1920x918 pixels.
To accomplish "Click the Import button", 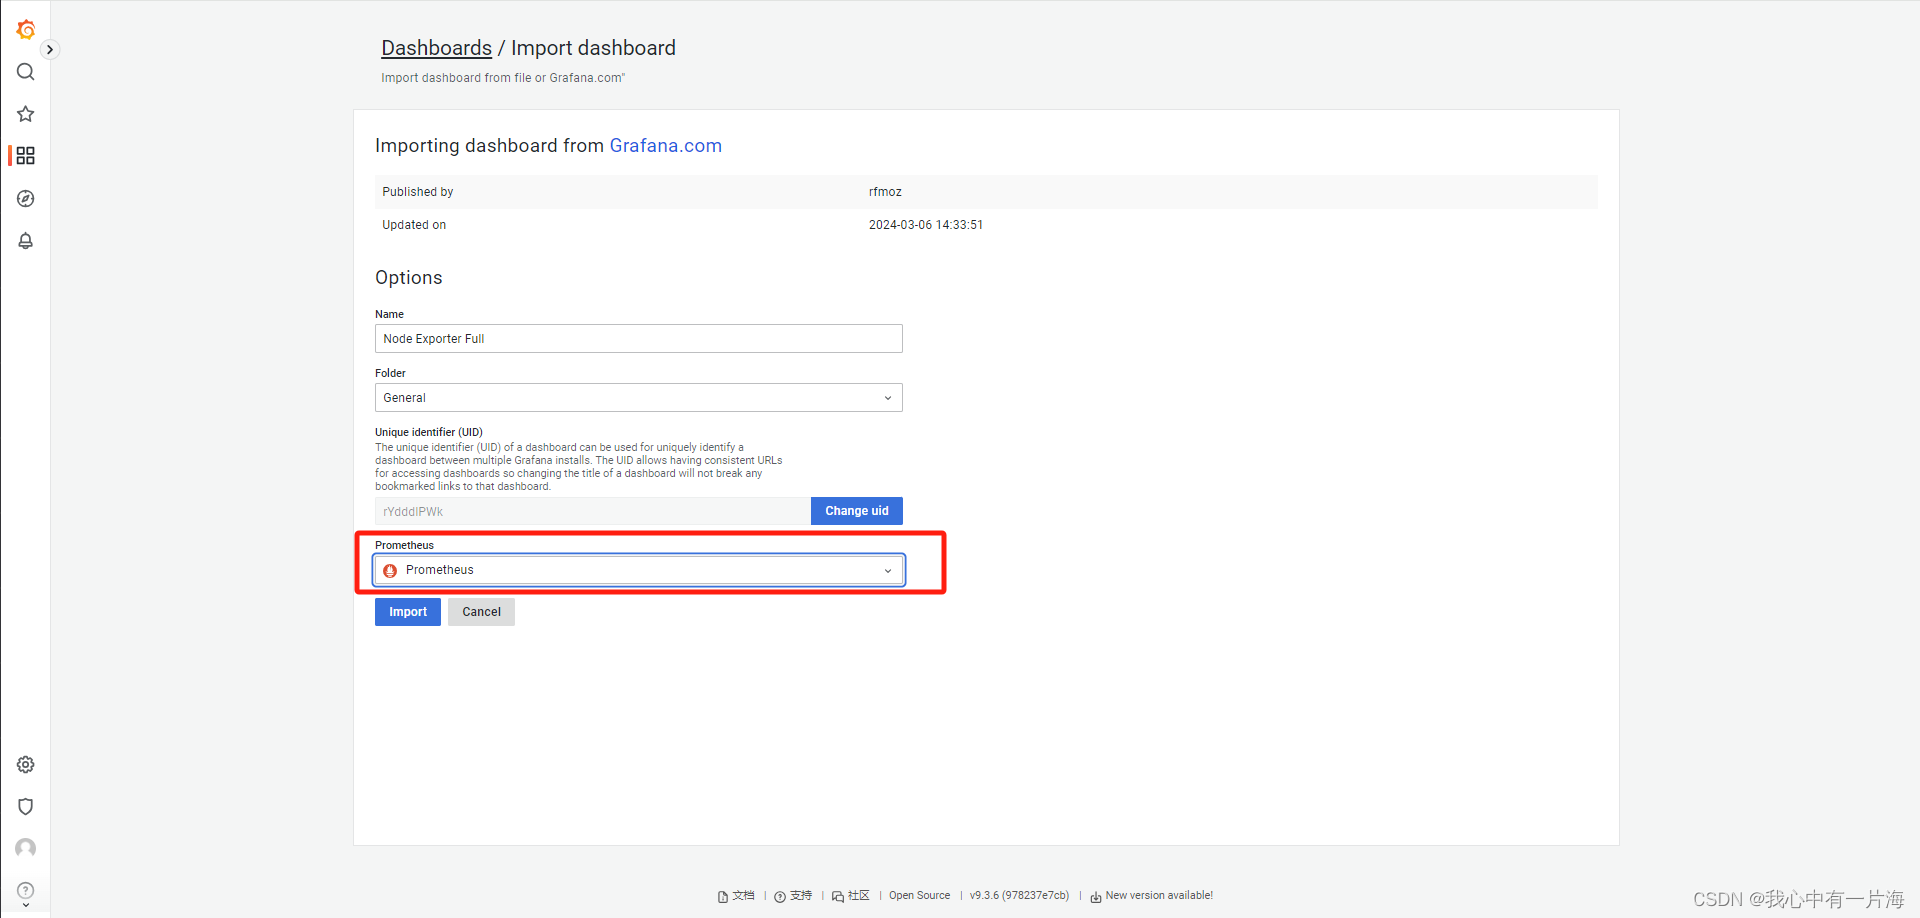I will tap(408, 612).
